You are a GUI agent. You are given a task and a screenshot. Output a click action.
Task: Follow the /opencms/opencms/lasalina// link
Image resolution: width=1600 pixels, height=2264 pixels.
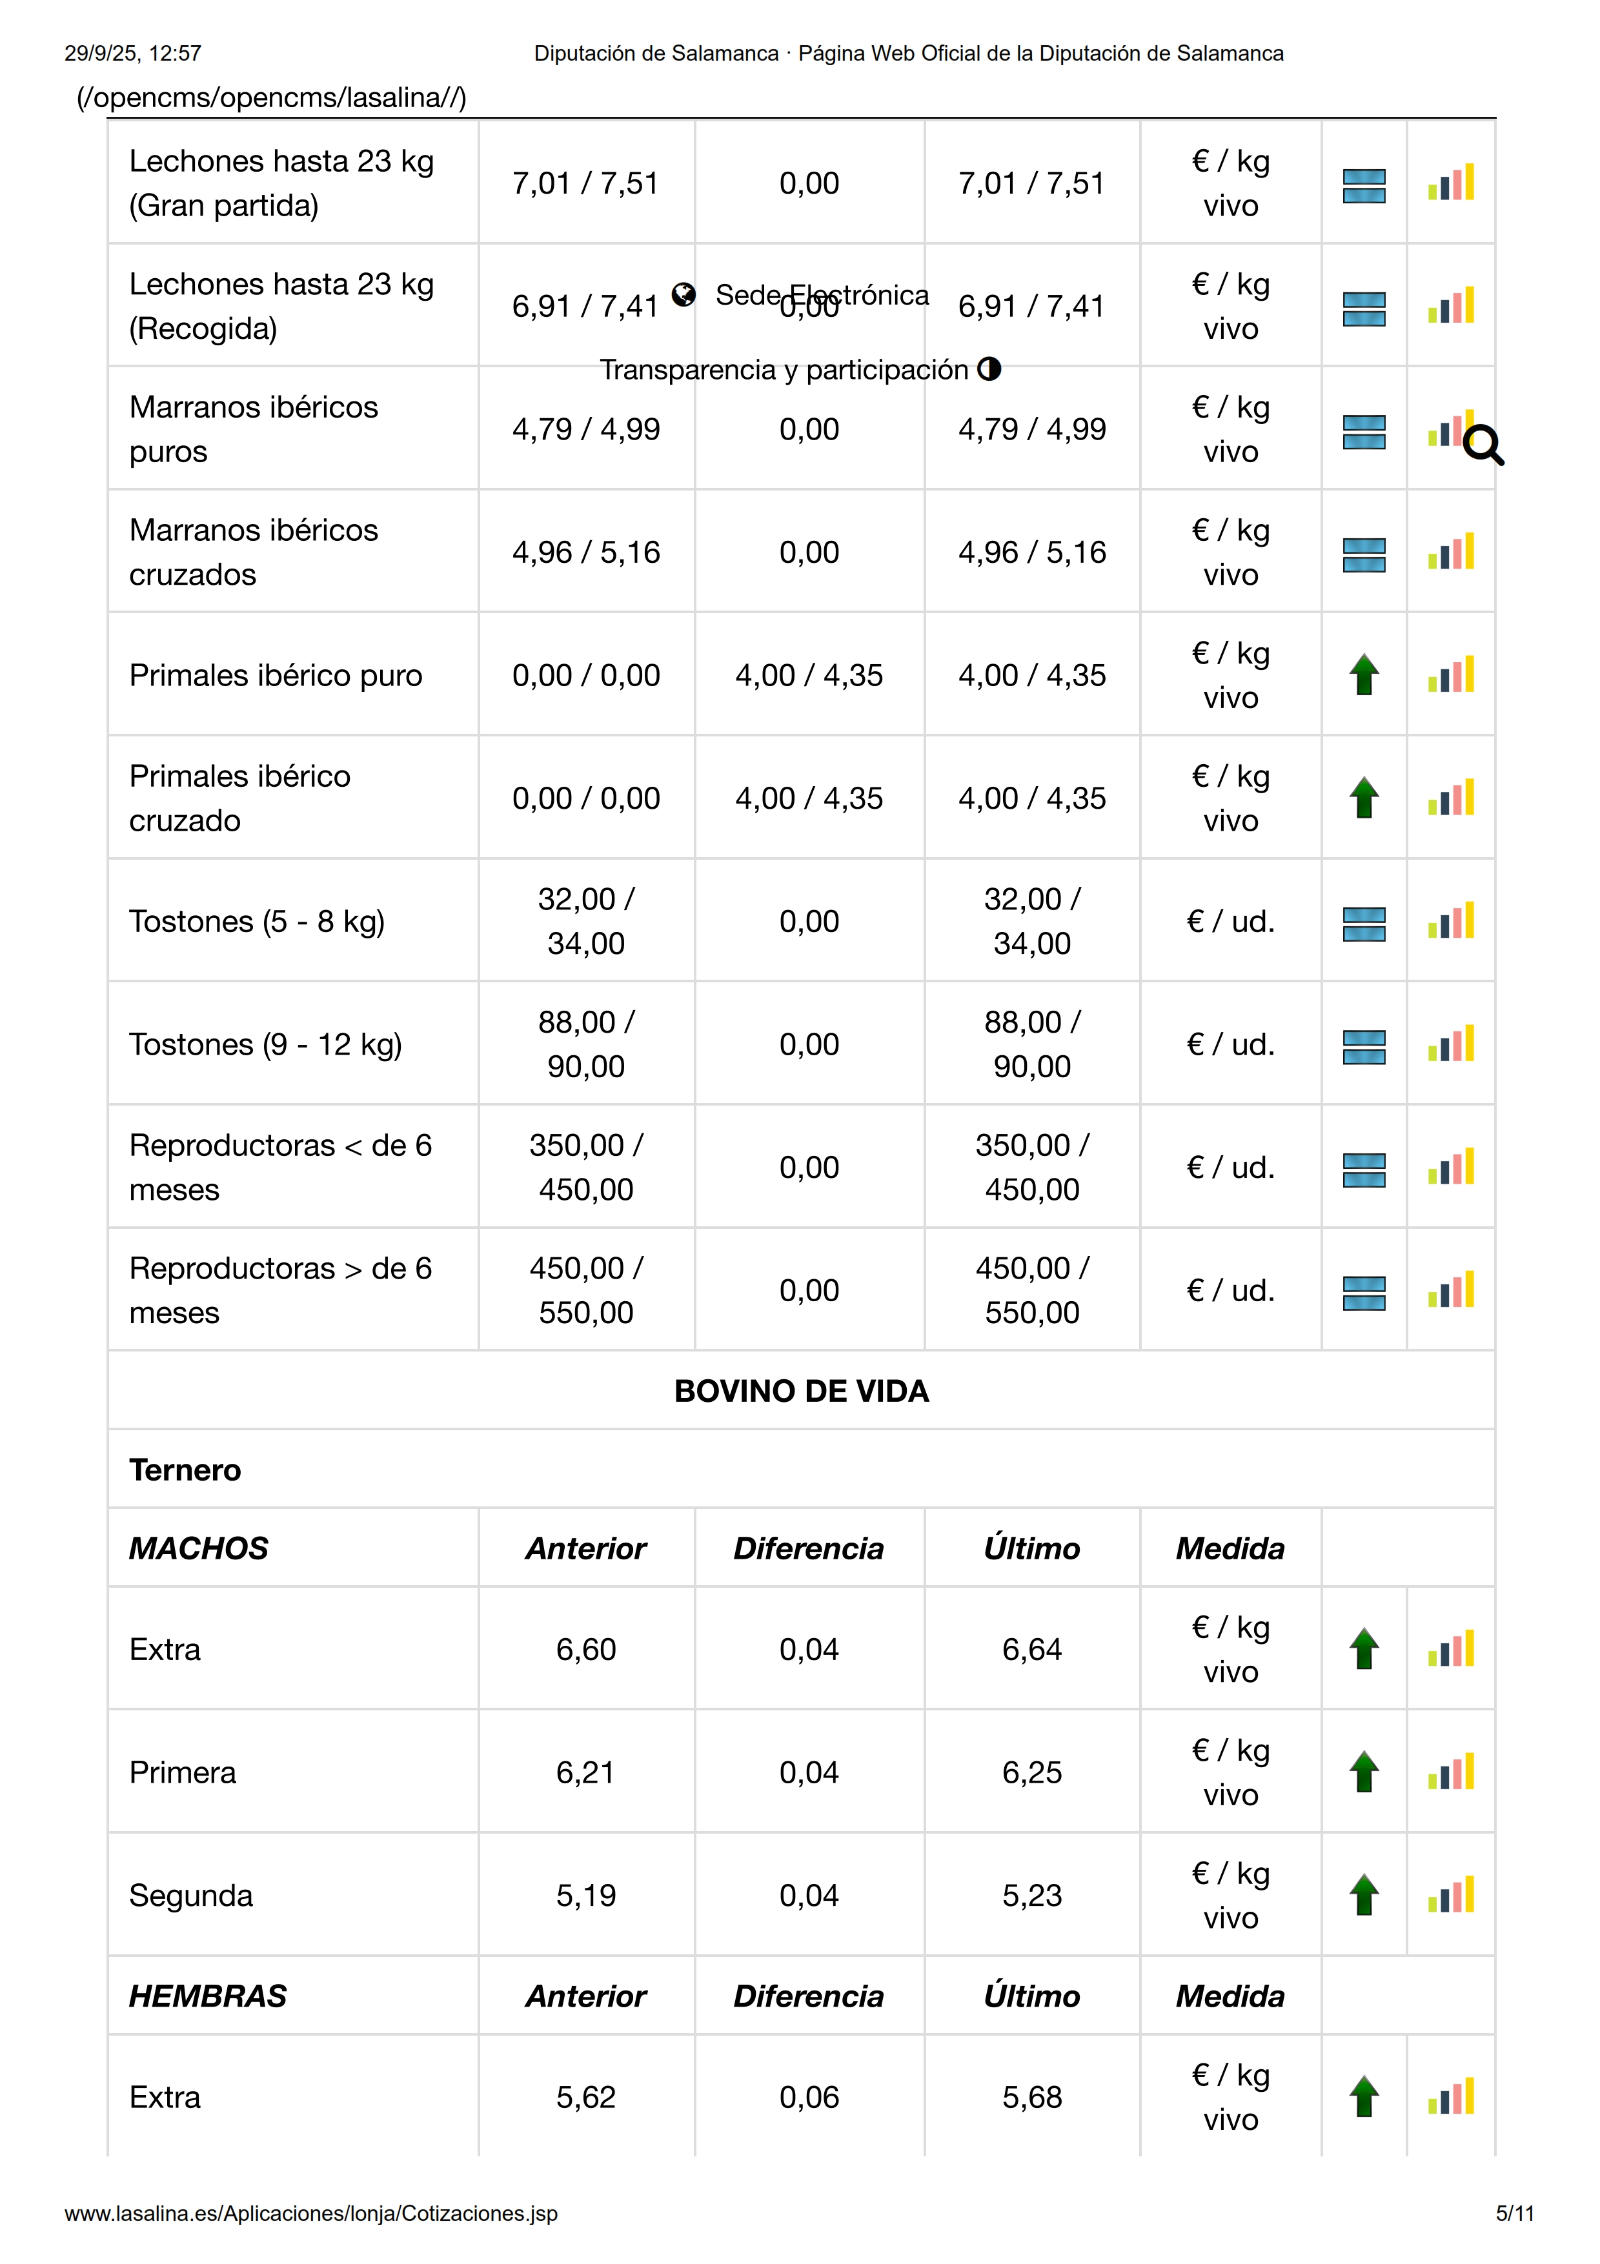point(272,97)
